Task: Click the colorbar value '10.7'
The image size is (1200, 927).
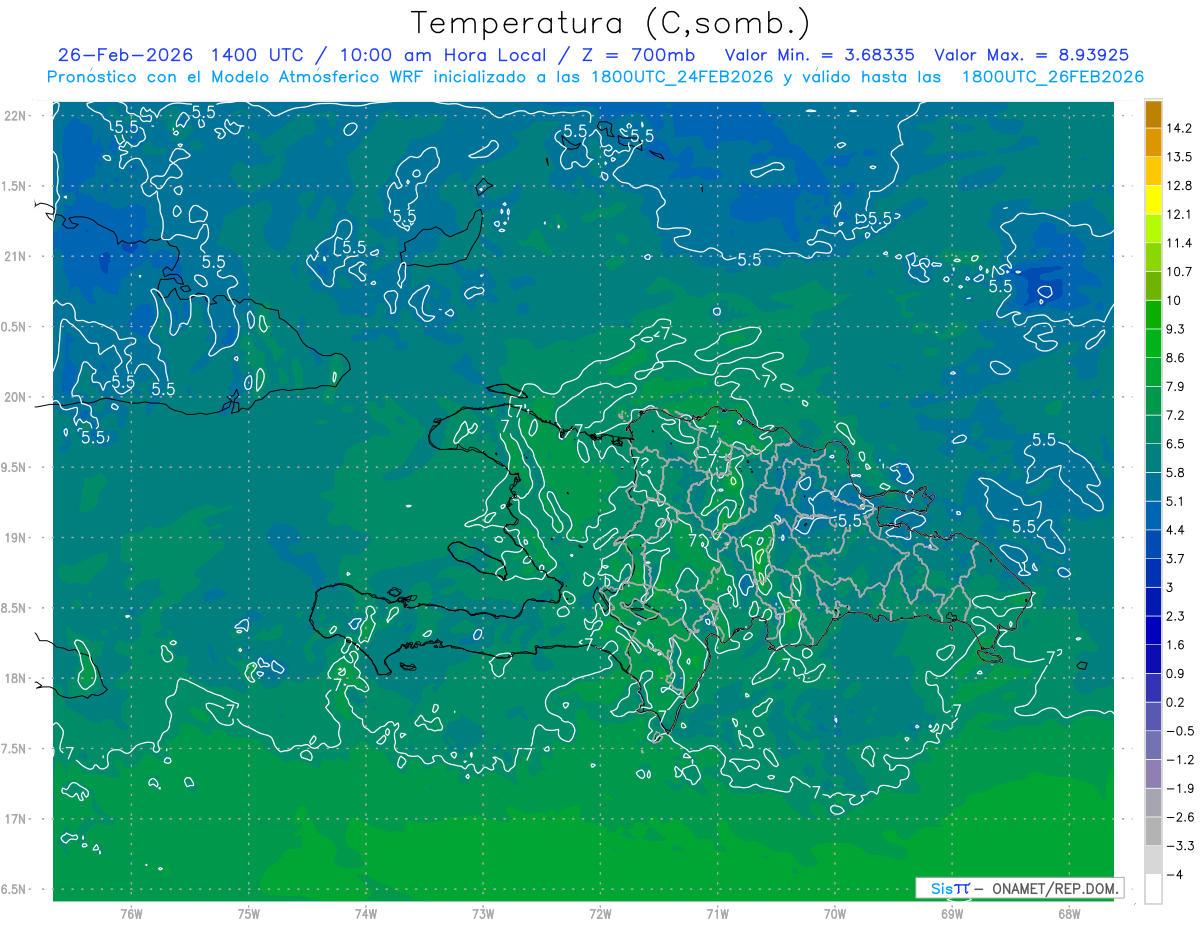Action: [x=1179, y=272]
